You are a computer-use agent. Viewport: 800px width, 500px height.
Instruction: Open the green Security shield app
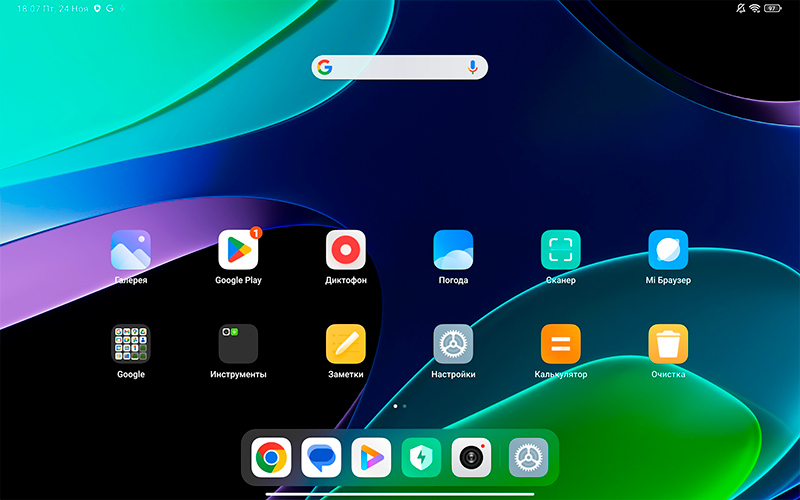coord(421,458)
